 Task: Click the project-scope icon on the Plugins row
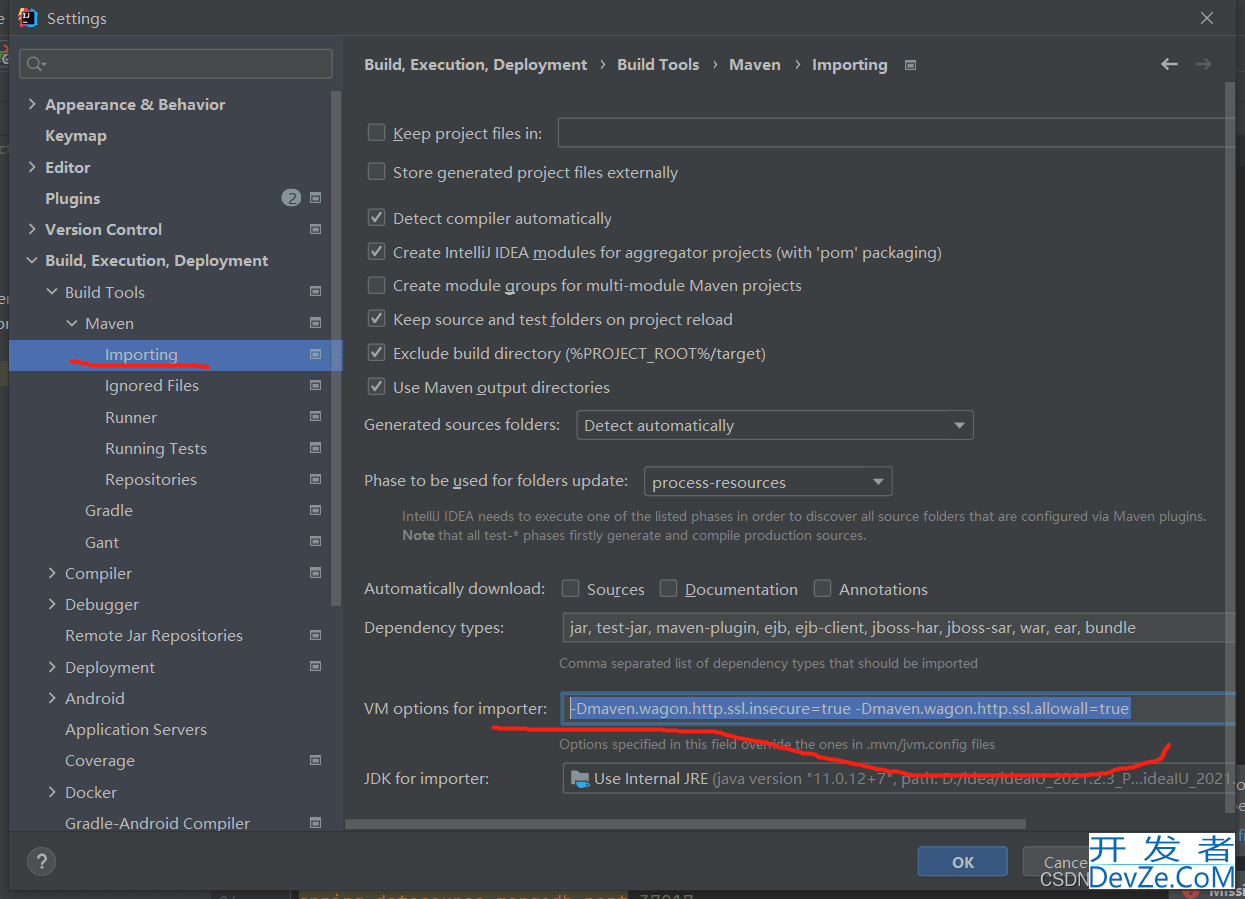click(316, 198)
